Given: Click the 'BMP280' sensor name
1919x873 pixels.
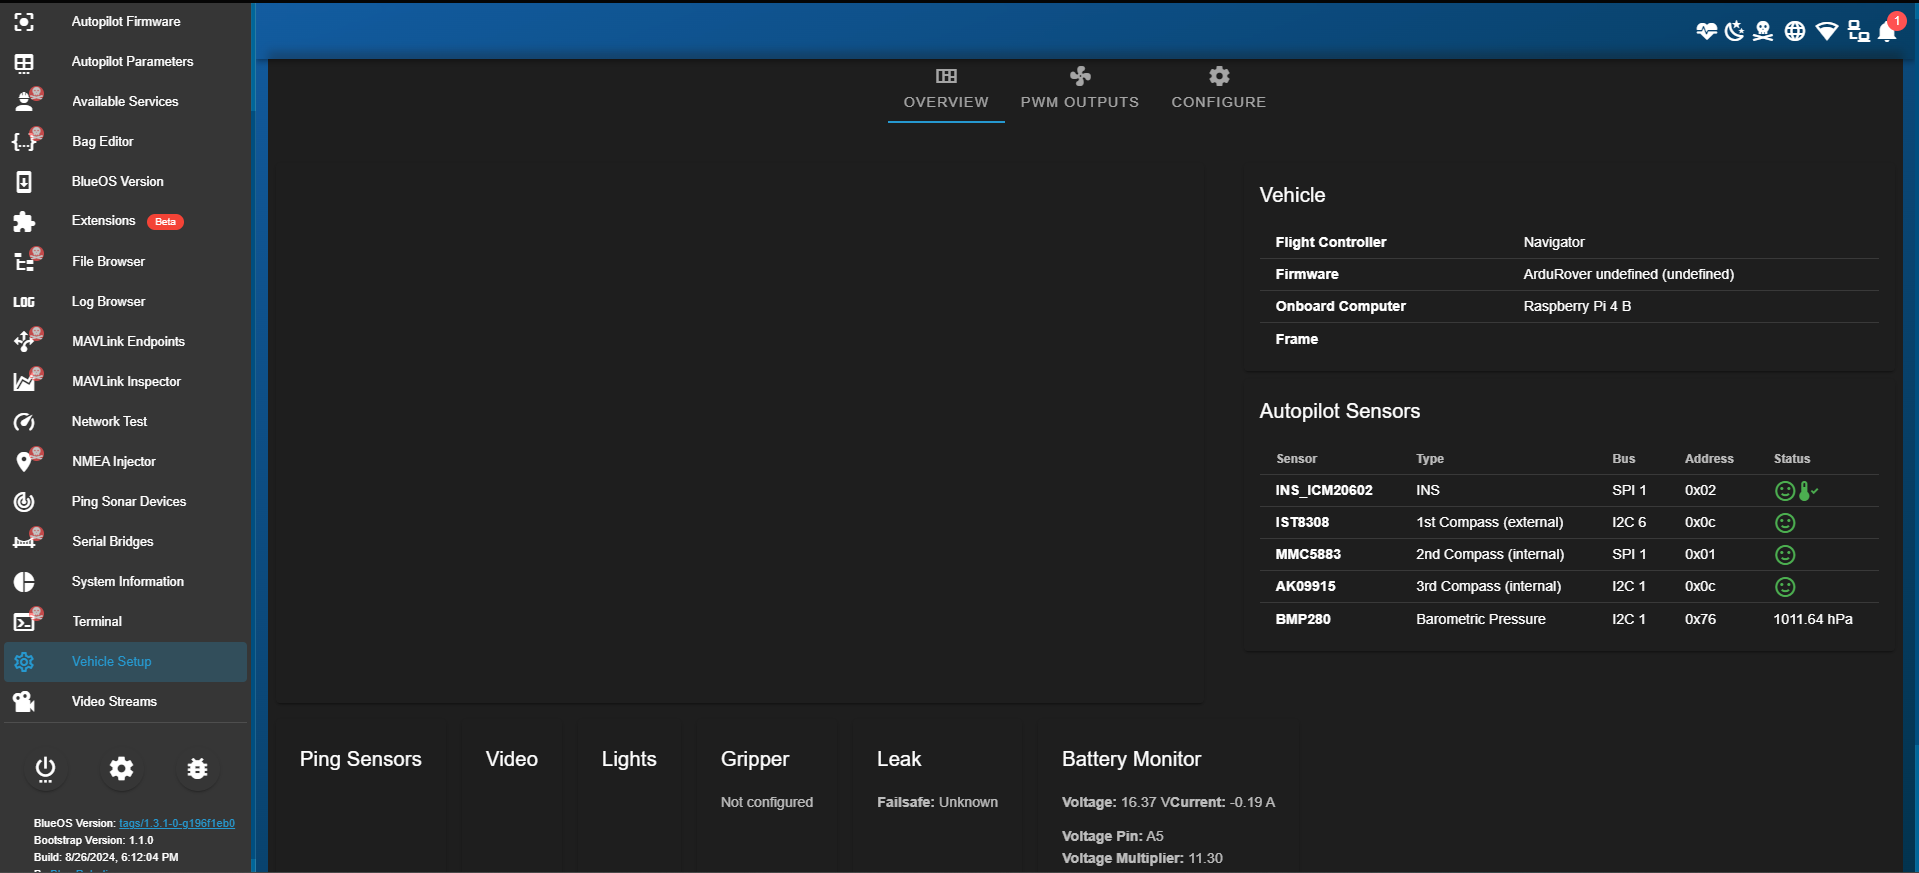Looking at the screenshot, I should coord(1303,619).
